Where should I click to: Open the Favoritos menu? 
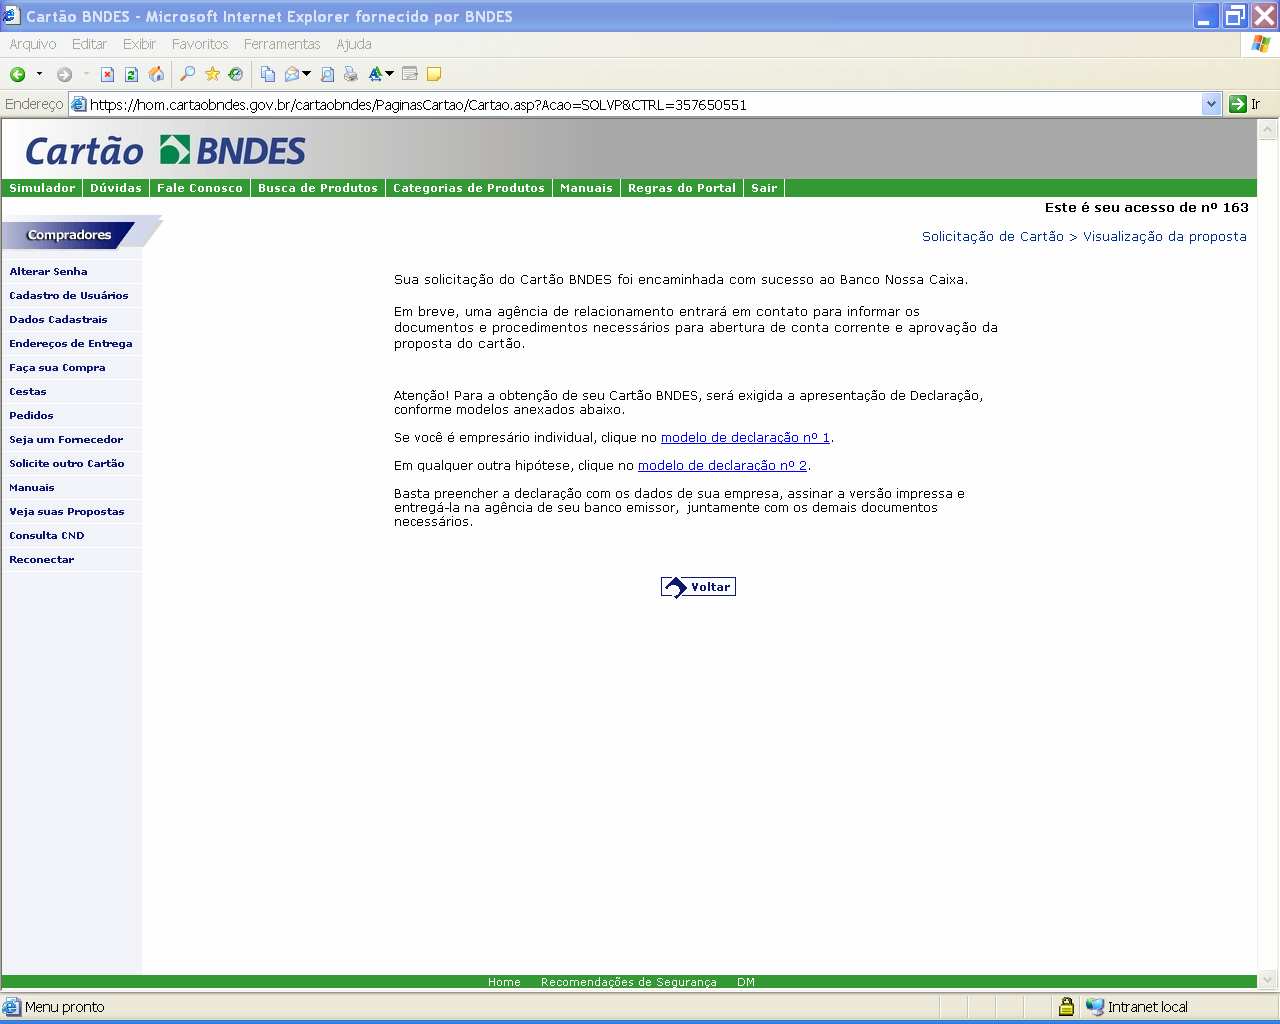tap(200, 44)
